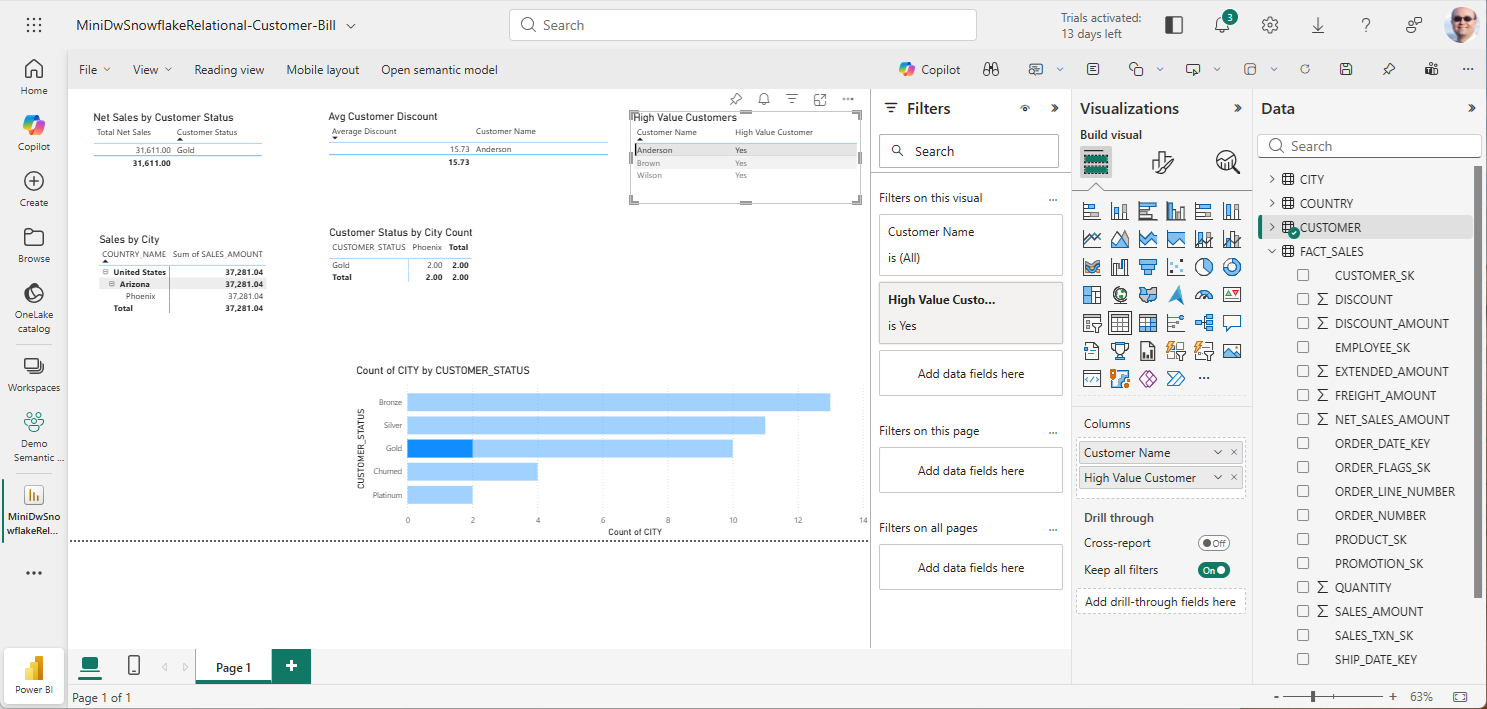
Task: Disable the Keep all filters toggle
Action: pos(1214,570)
